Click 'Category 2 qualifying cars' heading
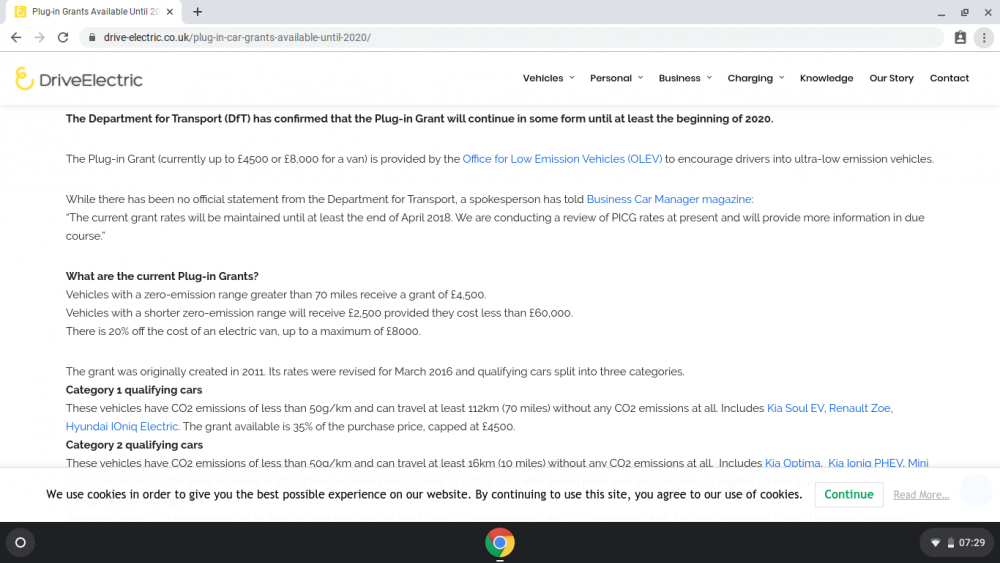The image size is (1000, 563). [134, 445]
